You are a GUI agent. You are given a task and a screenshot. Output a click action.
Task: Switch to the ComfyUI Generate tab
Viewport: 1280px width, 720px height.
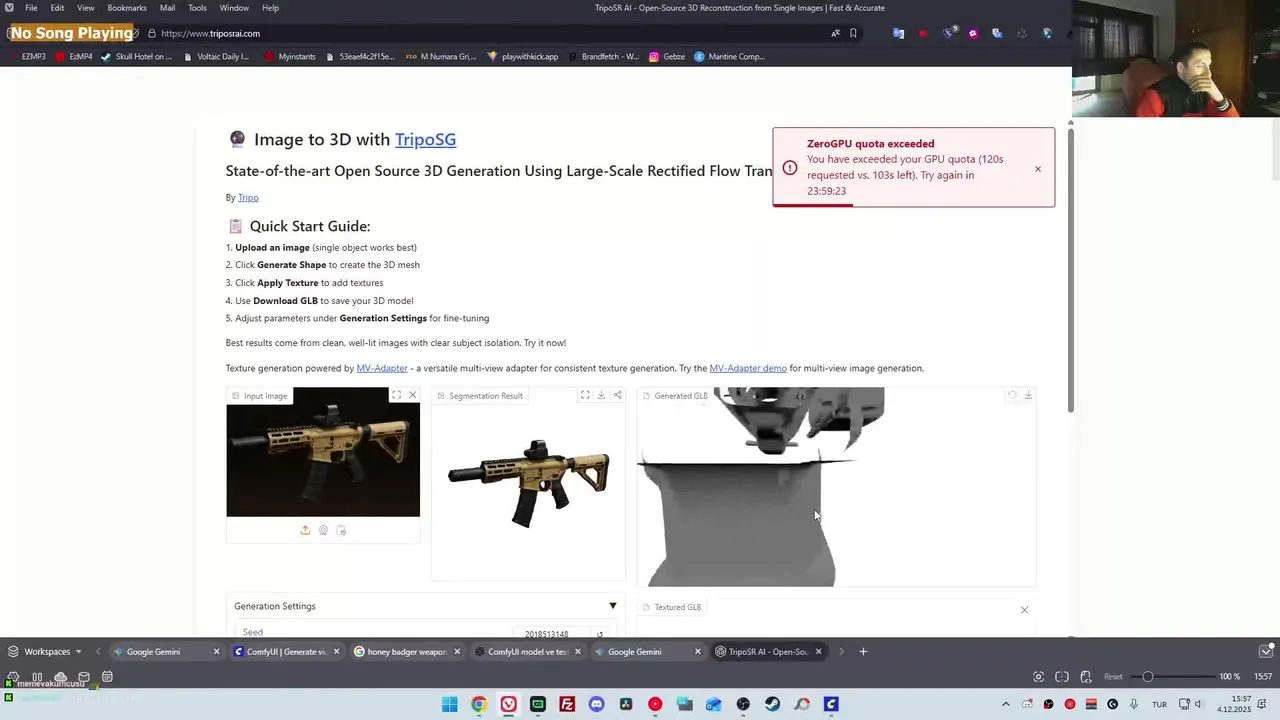coord(285,652)
